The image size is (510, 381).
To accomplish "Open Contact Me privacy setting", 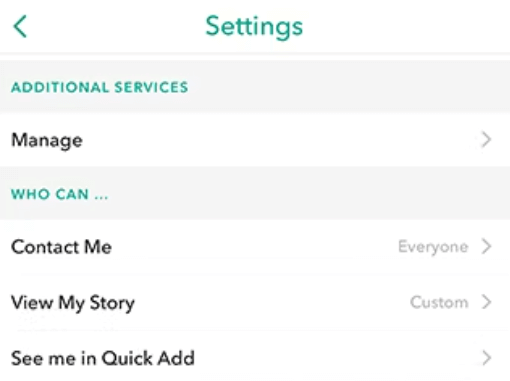I will 255,247.
